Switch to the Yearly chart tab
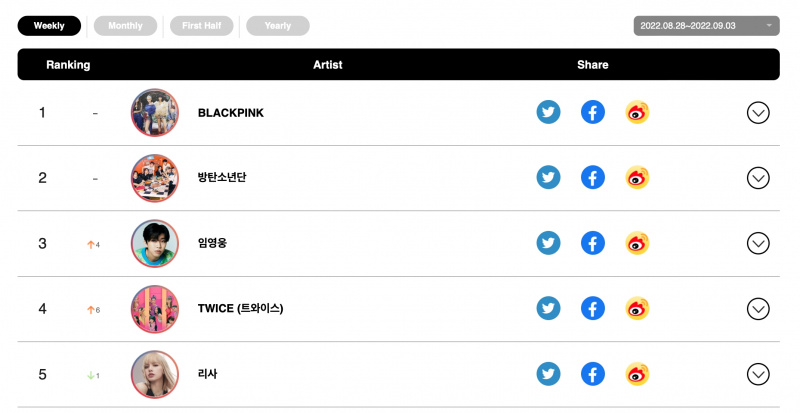Image resolution: width=800 pixels, height=413 pixels. [278, 26]
